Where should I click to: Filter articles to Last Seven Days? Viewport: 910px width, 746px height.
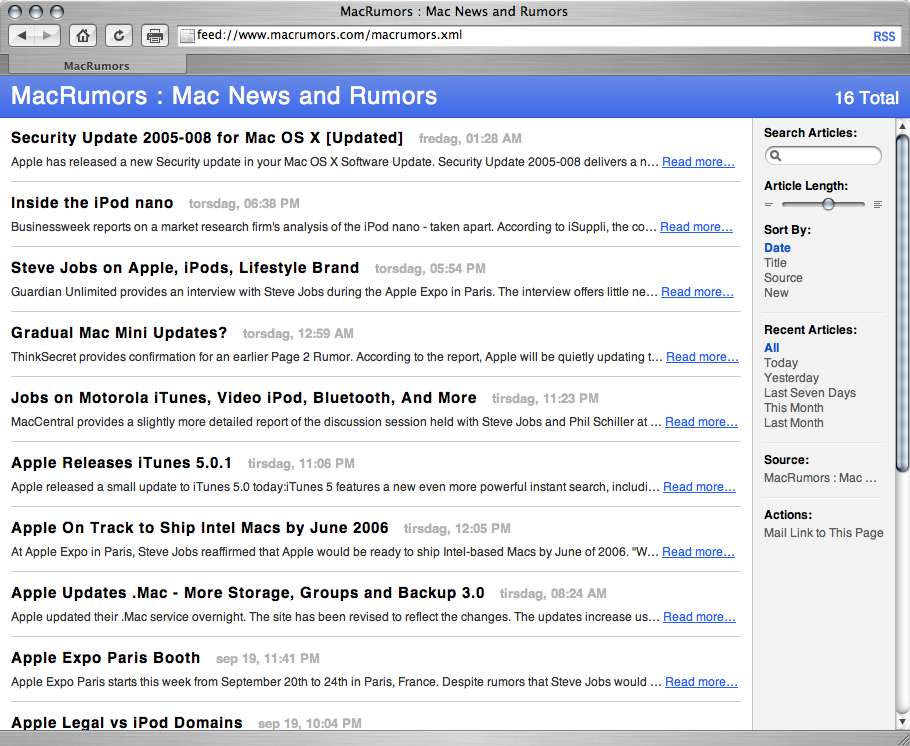(810, 393)
